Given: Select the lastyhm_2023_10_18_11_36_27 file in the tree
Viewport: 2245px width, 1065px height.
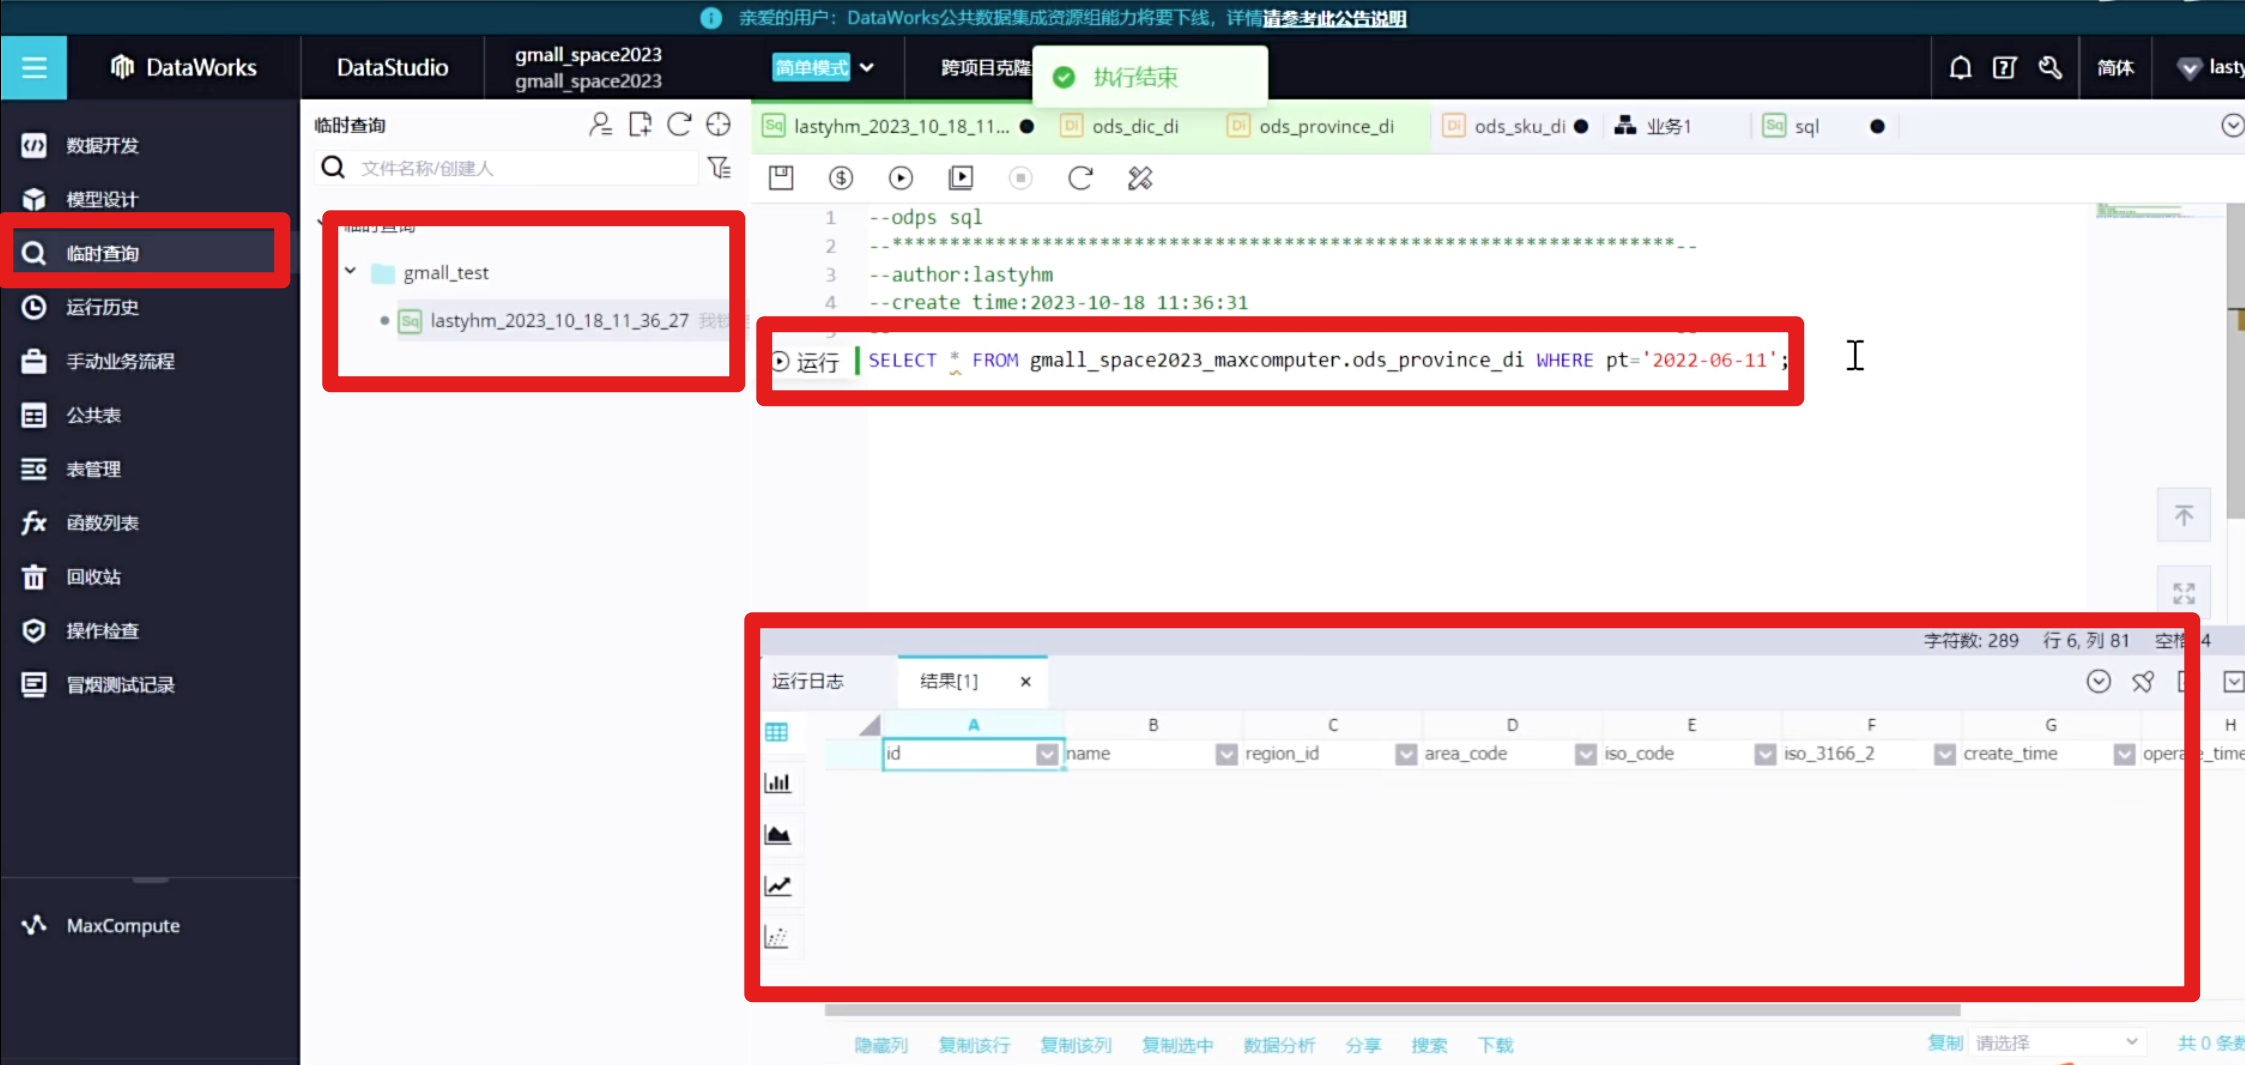Looking at the screenshot, I should tap(559, 320).
